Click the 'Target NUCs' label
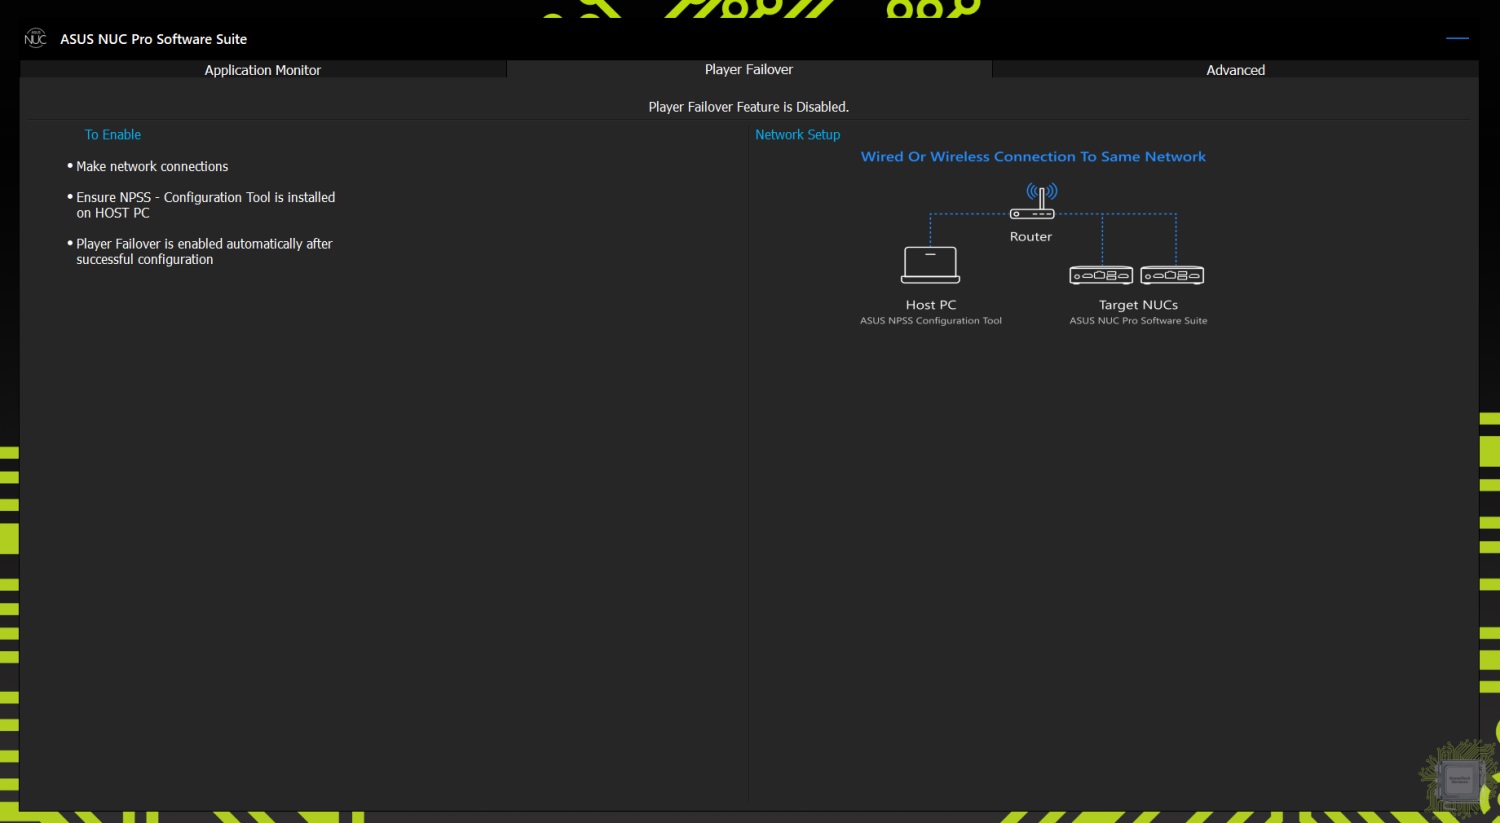 [x=1138, y=304]
